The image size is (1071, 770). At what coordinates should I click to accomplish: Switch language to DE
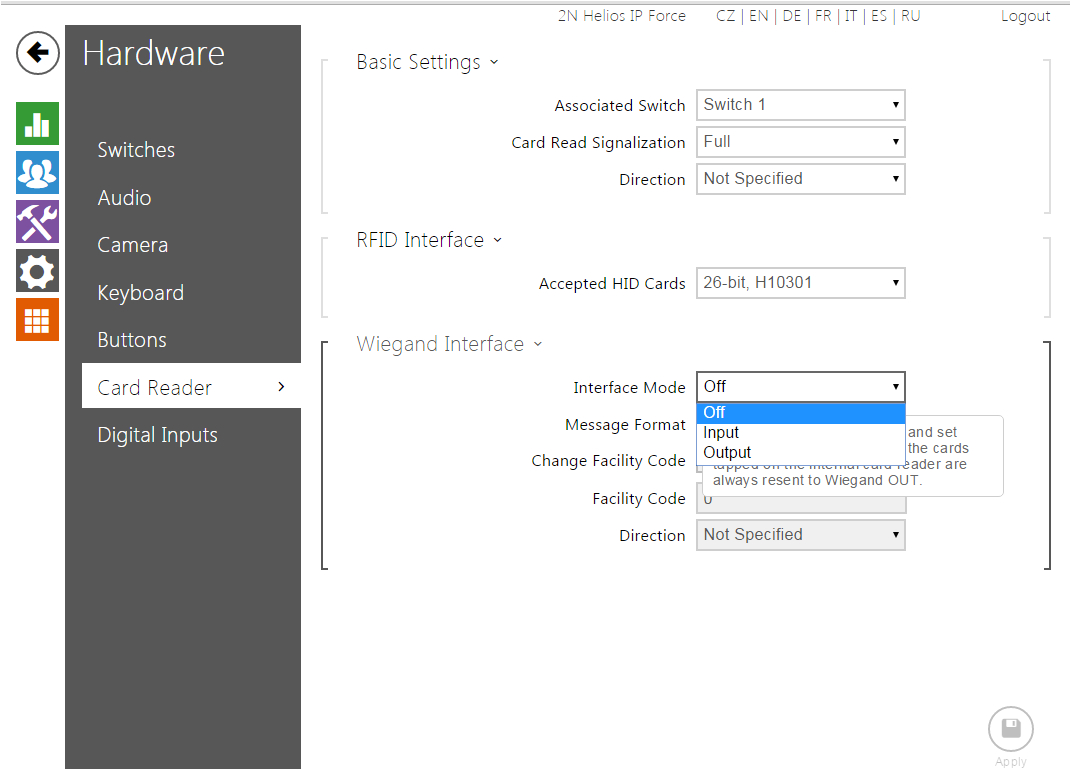click(x=791, y=16)
